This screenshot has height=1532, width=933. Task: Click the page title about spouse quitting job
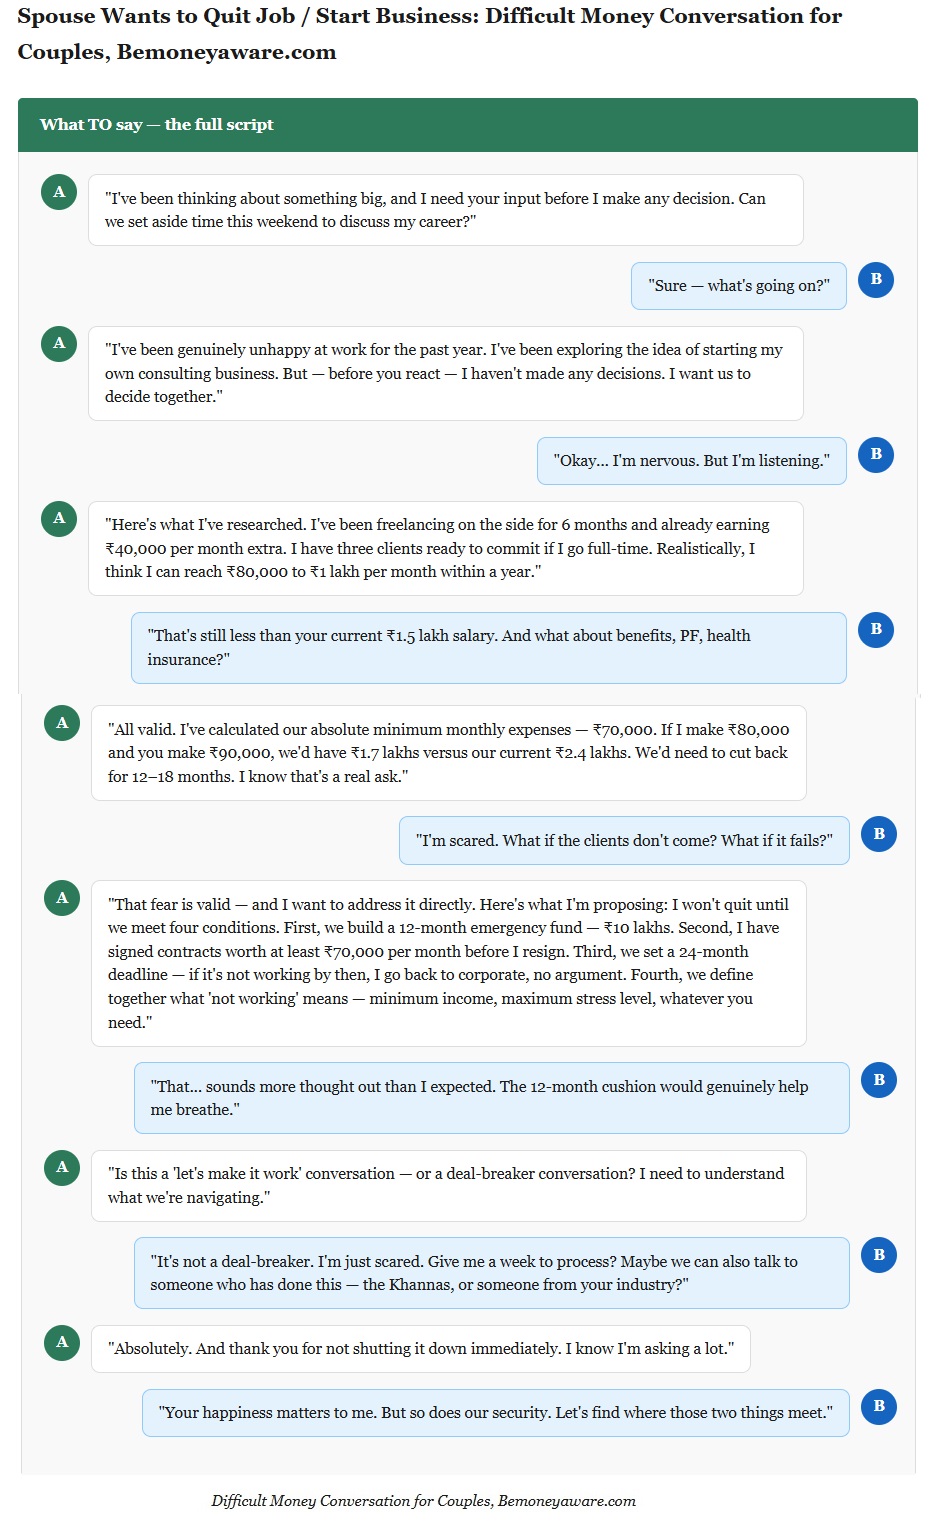[x=430, y=34]
